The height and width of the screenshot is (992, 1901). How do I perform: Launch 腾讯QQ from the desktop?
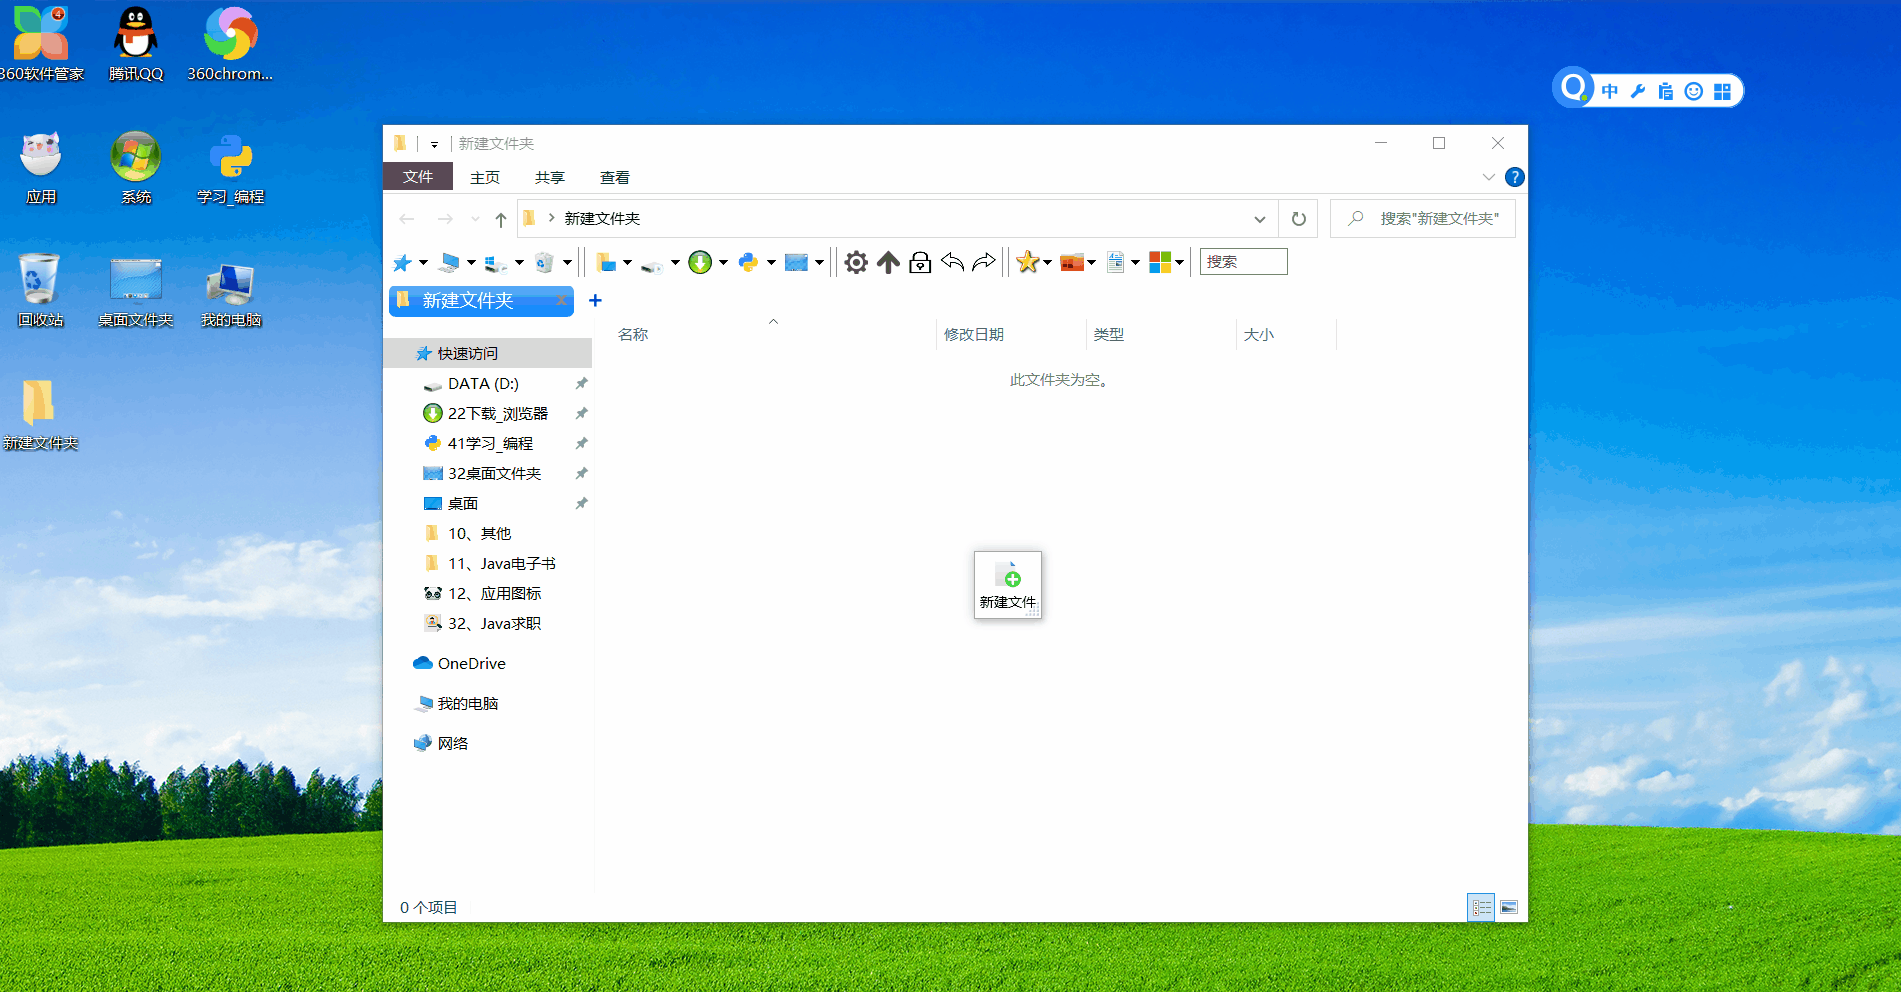point(135,33)
